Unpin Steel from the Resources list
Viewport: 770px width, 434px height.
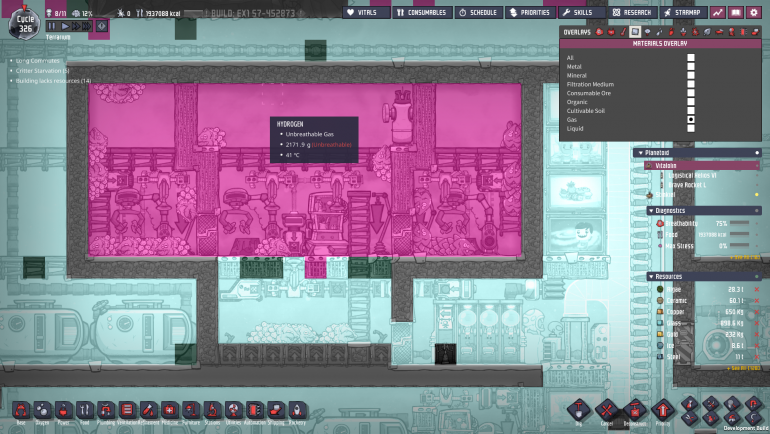coord(756,356)
